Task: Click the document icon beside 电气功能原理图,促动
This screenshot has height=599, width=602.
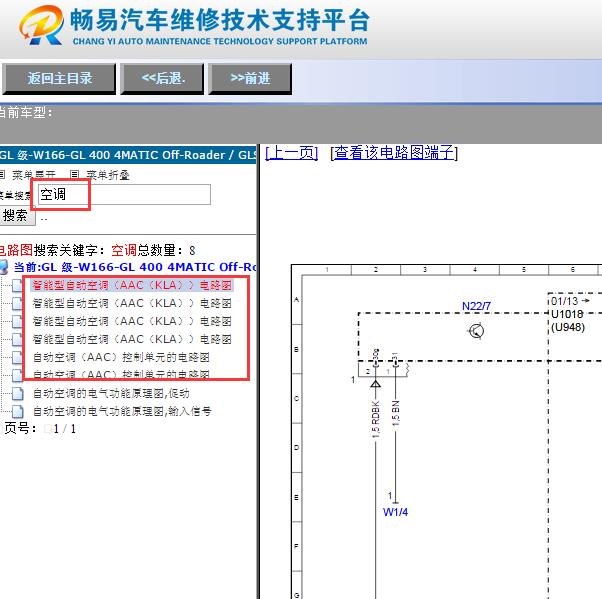Action: 17,394
